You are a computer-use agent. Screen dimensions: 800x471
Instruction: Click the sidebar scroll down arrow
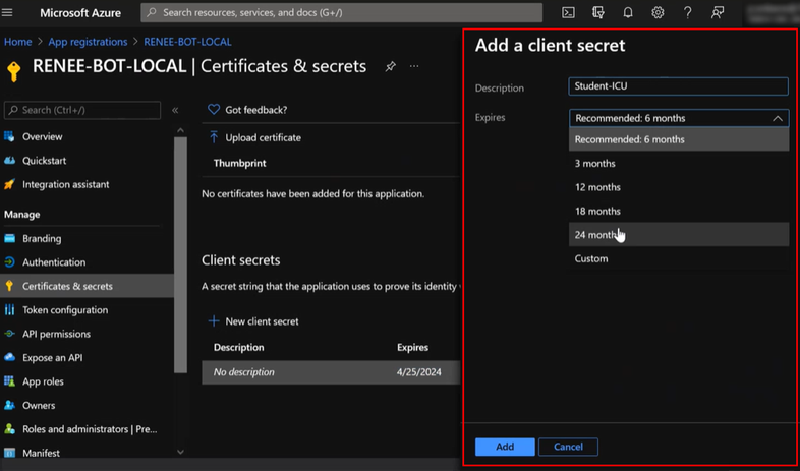click(x=180, y=452)
